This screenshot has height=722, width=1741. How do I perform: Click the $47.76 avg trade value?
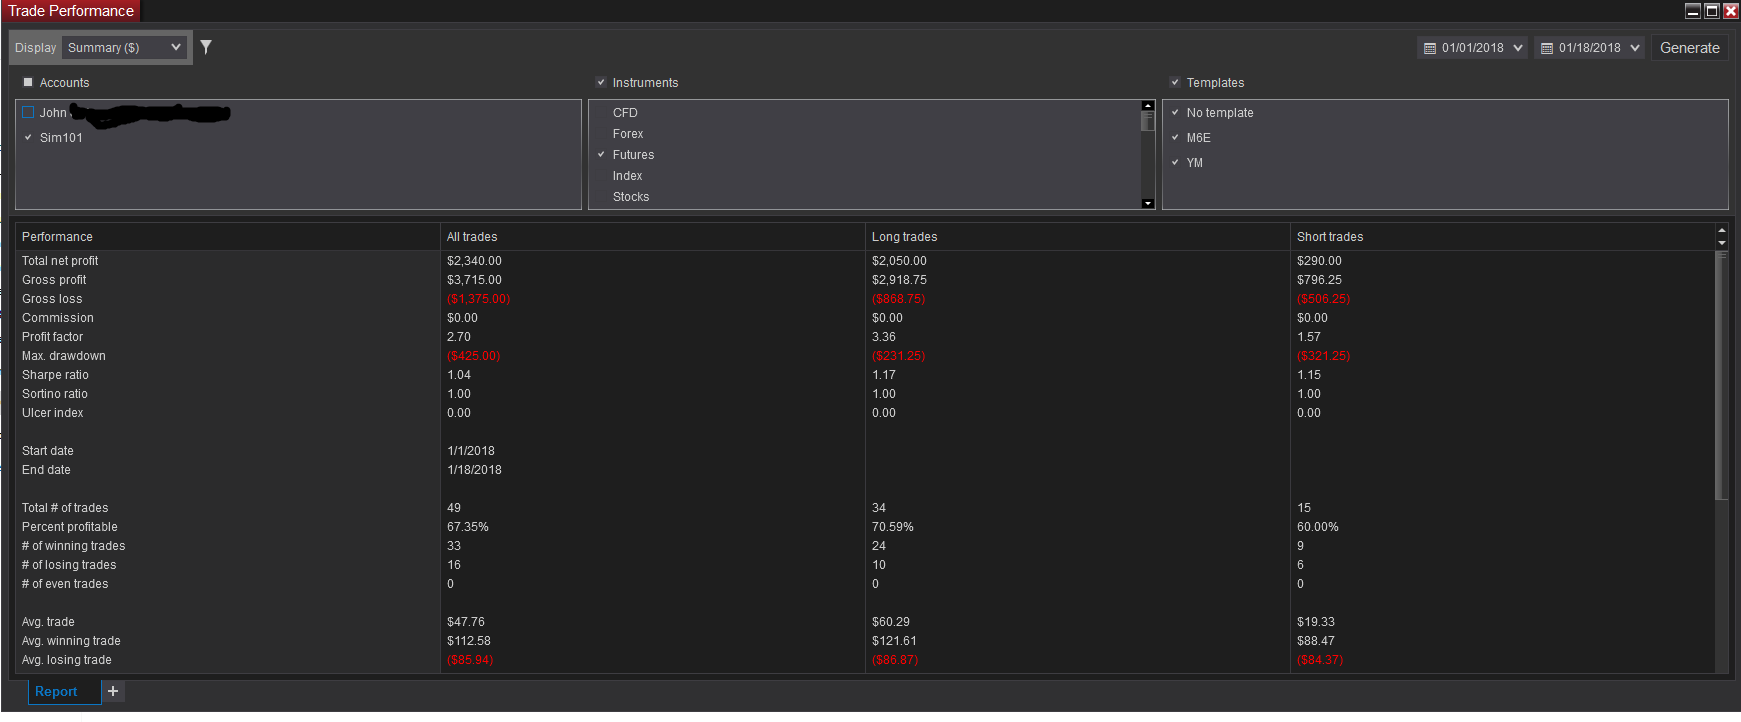coord(466,622)
